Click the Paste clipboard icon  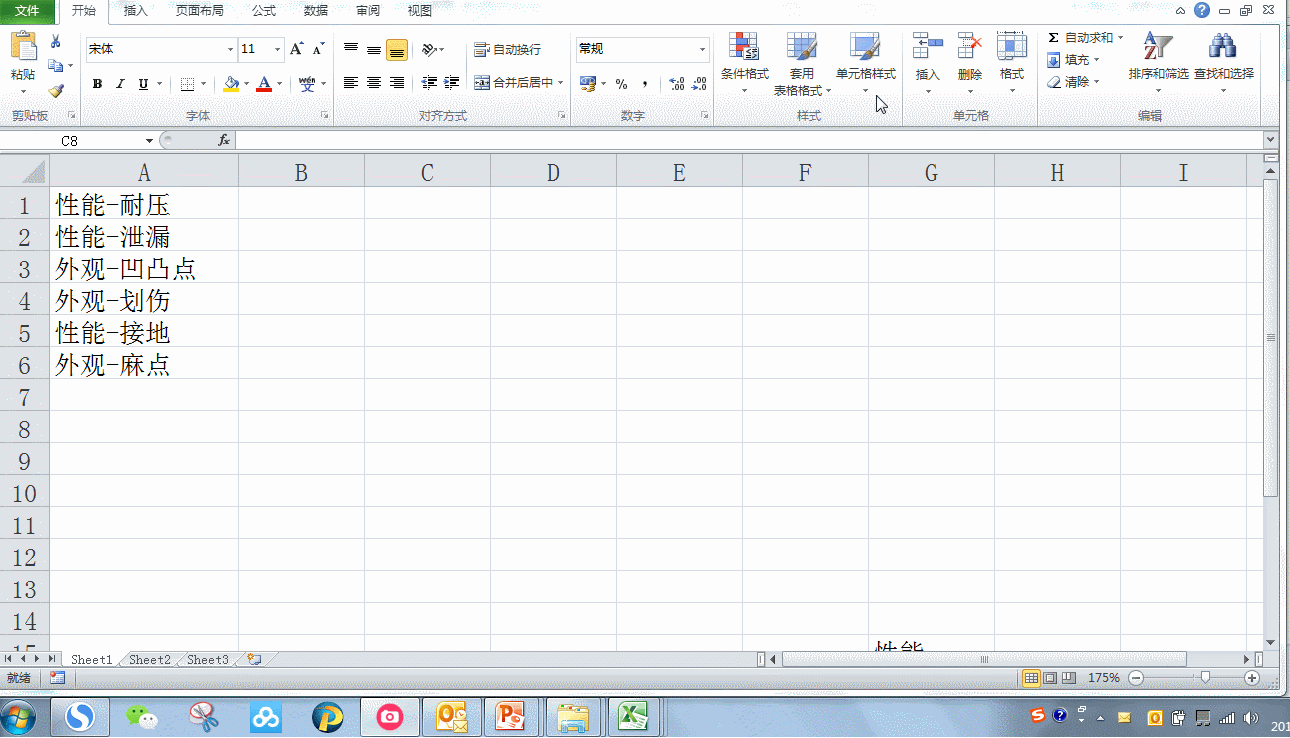22,46
